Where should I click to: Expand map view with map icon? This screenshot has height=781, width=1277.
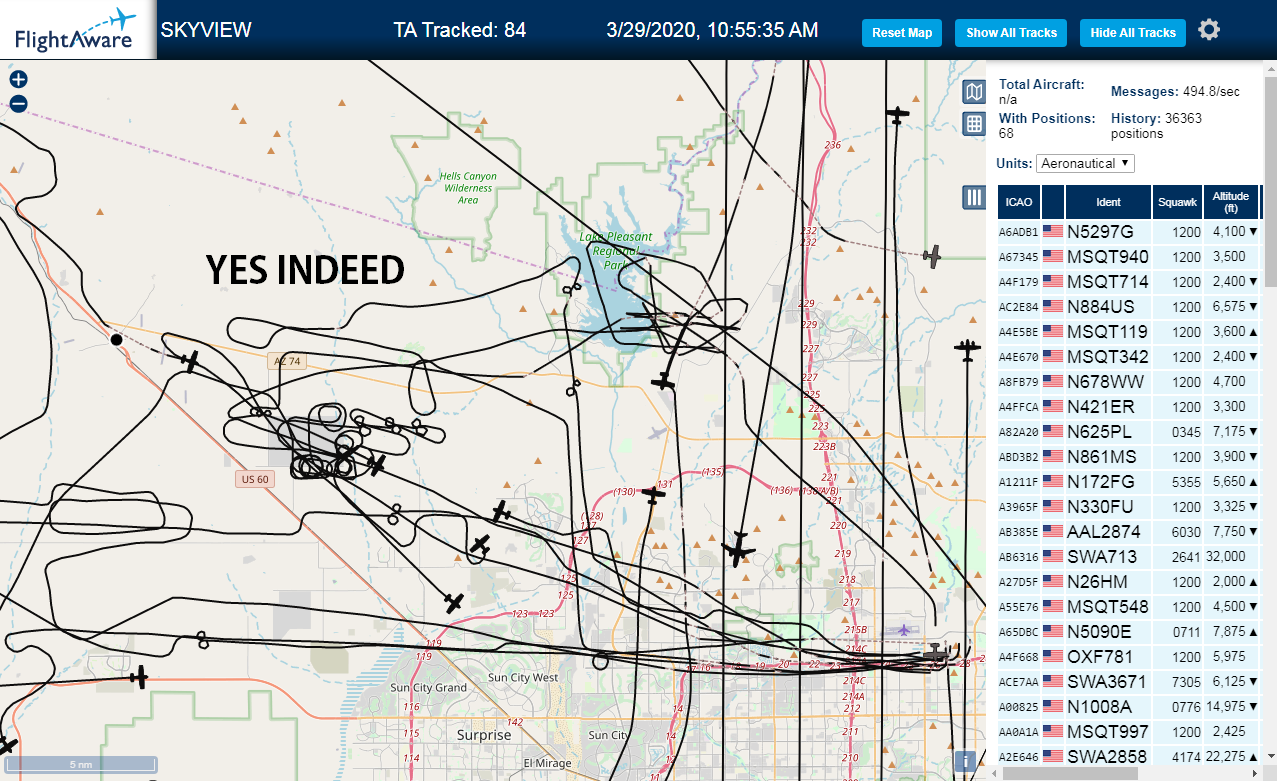click(x=974, y=93)
